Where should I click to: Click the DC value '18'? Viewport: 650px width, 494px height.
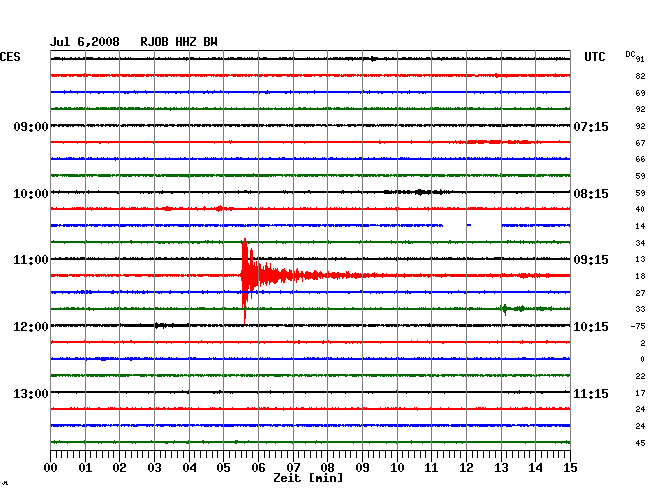tap(640, 276)
